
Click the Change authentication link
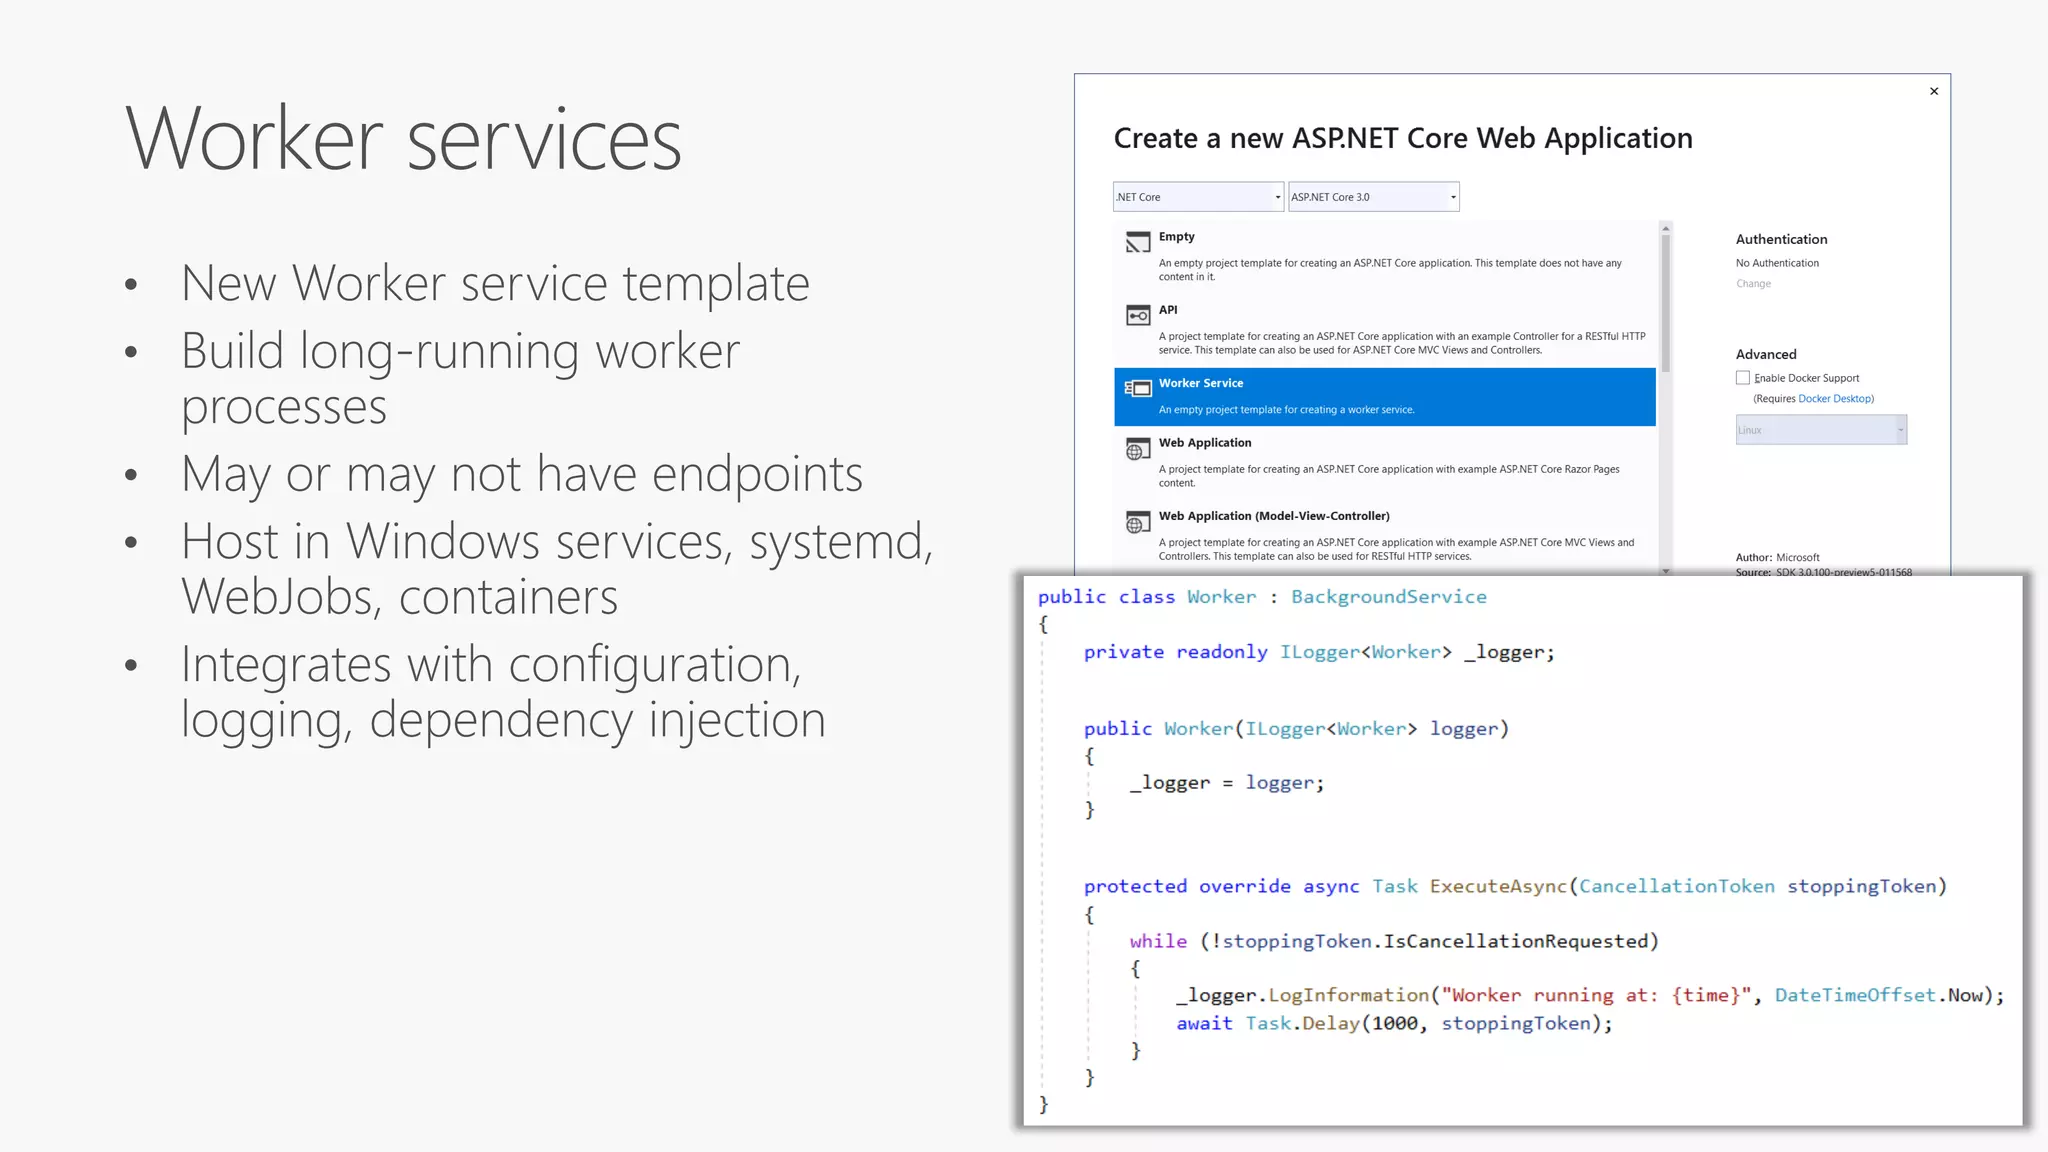[1753, 284]
